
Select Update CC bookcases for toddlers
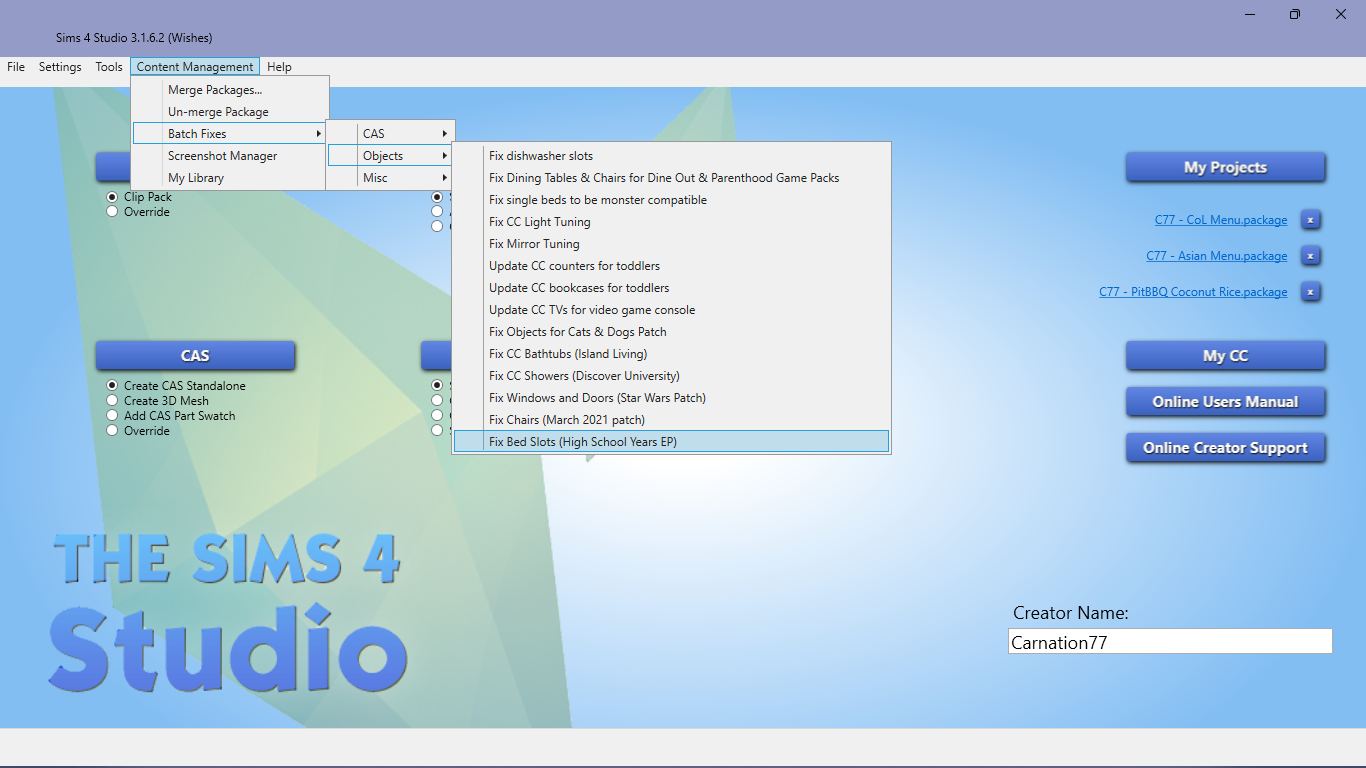(671, 288)
